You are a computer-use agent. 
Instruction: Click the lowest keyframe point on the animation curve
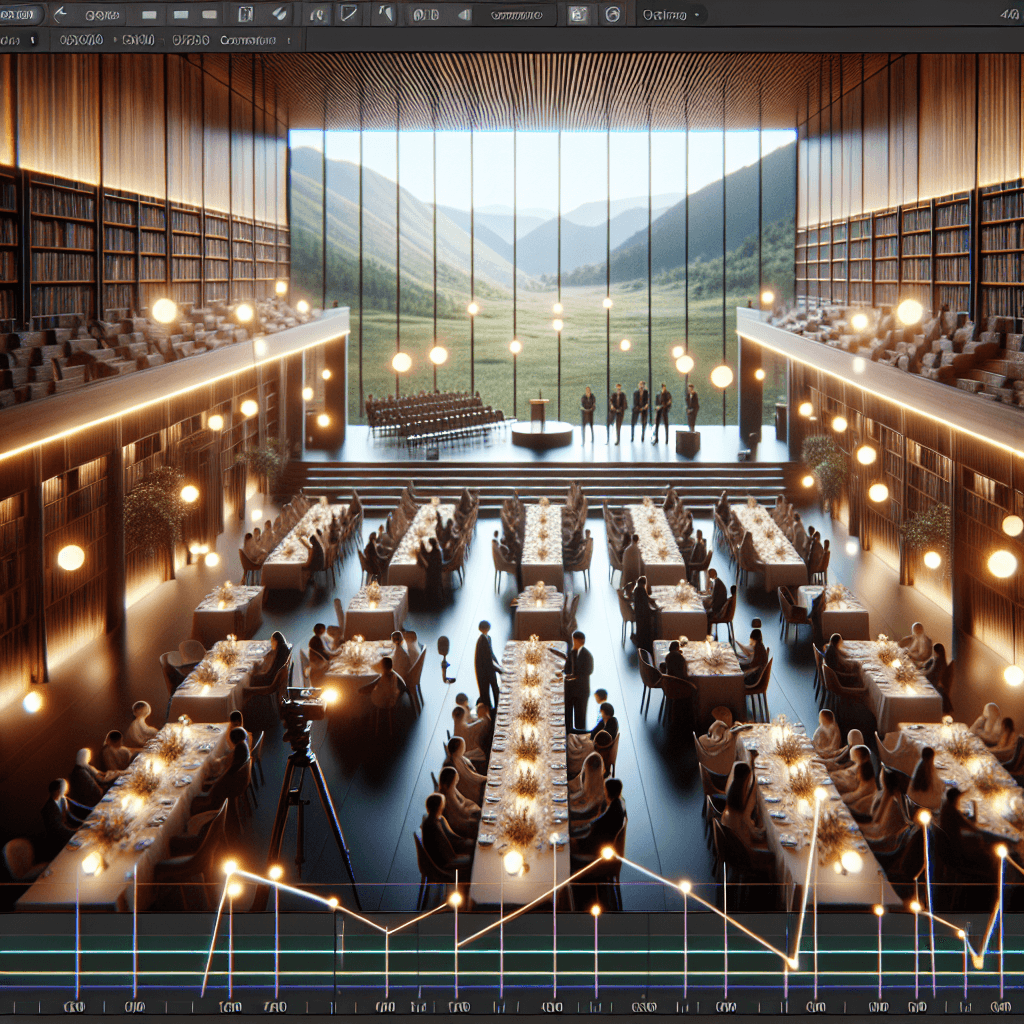(792, 963)
